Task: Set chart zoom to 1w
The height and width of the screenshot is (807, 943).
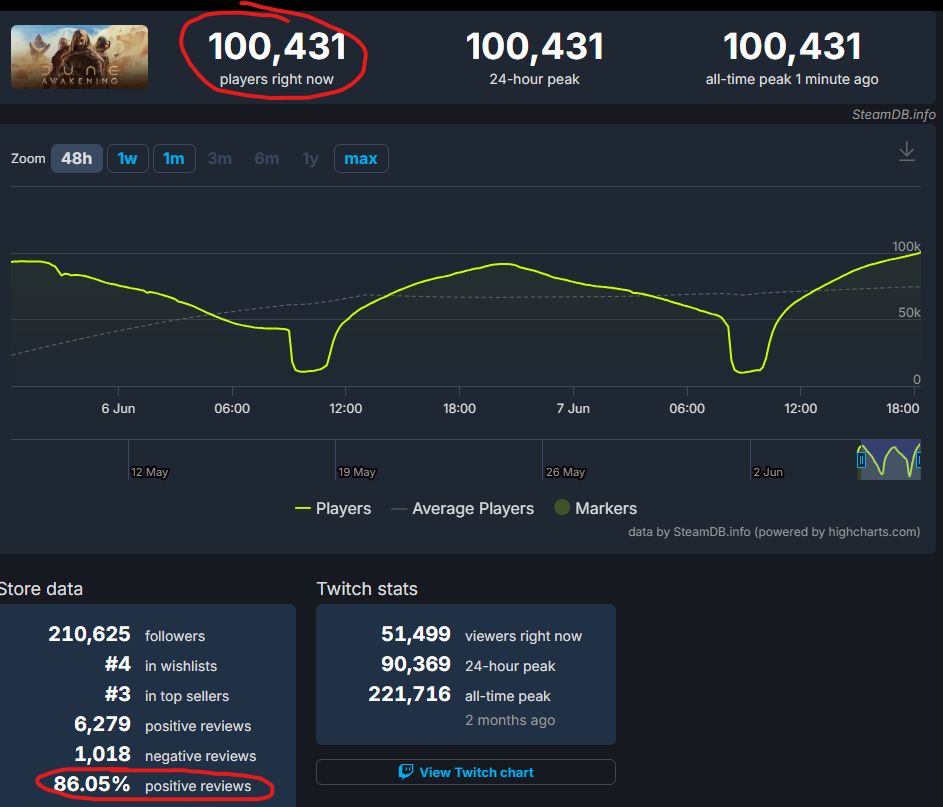Action: tap(127, 159)
